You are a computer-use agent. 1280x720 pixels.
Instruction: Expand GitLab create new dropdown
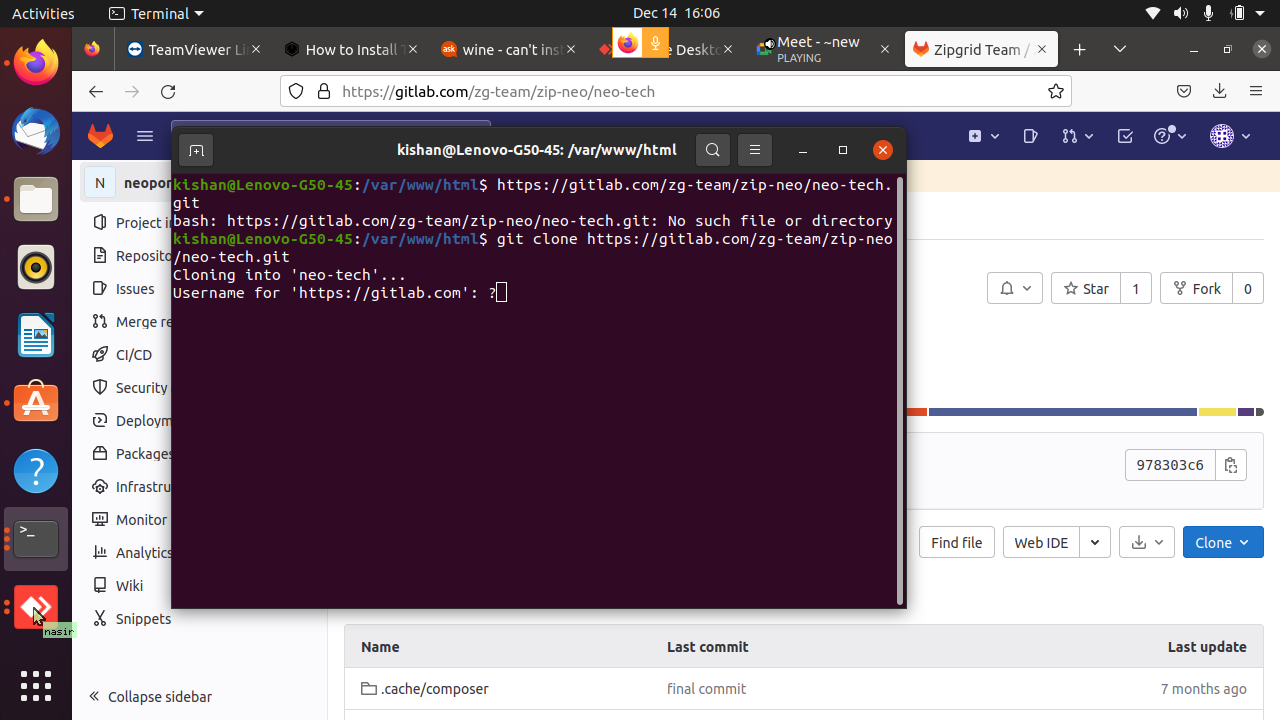point(984,136)
